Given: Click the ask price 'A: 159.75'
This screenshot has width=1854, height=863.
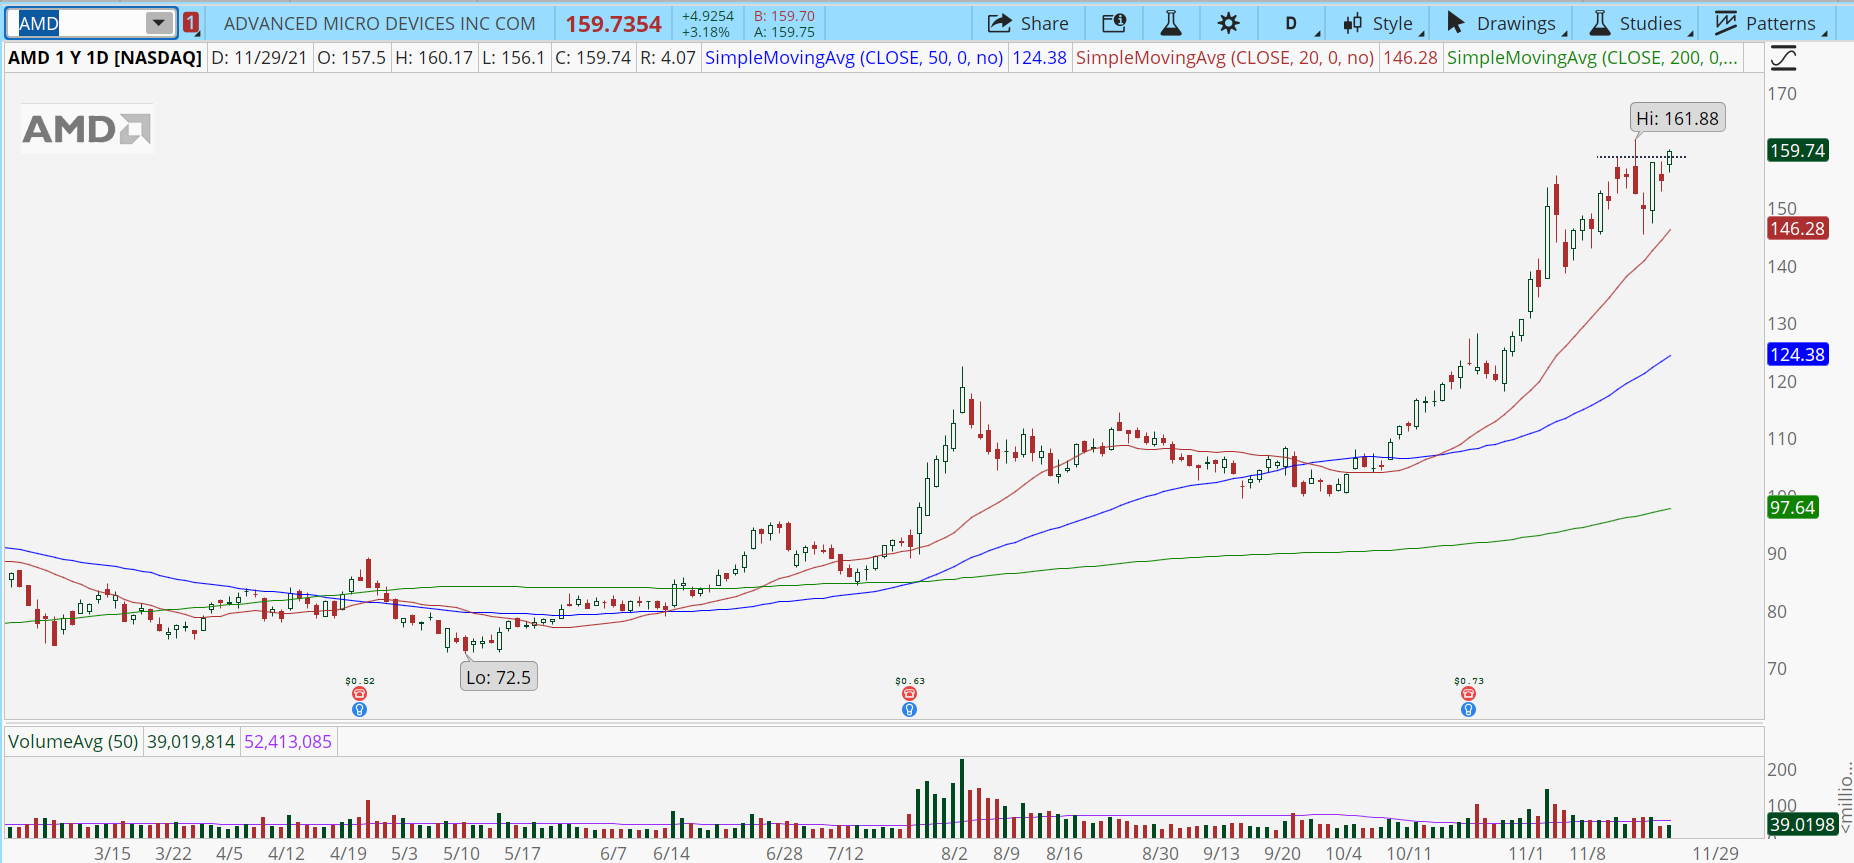Looking at the screenshot, I should (x=784, y=32).
